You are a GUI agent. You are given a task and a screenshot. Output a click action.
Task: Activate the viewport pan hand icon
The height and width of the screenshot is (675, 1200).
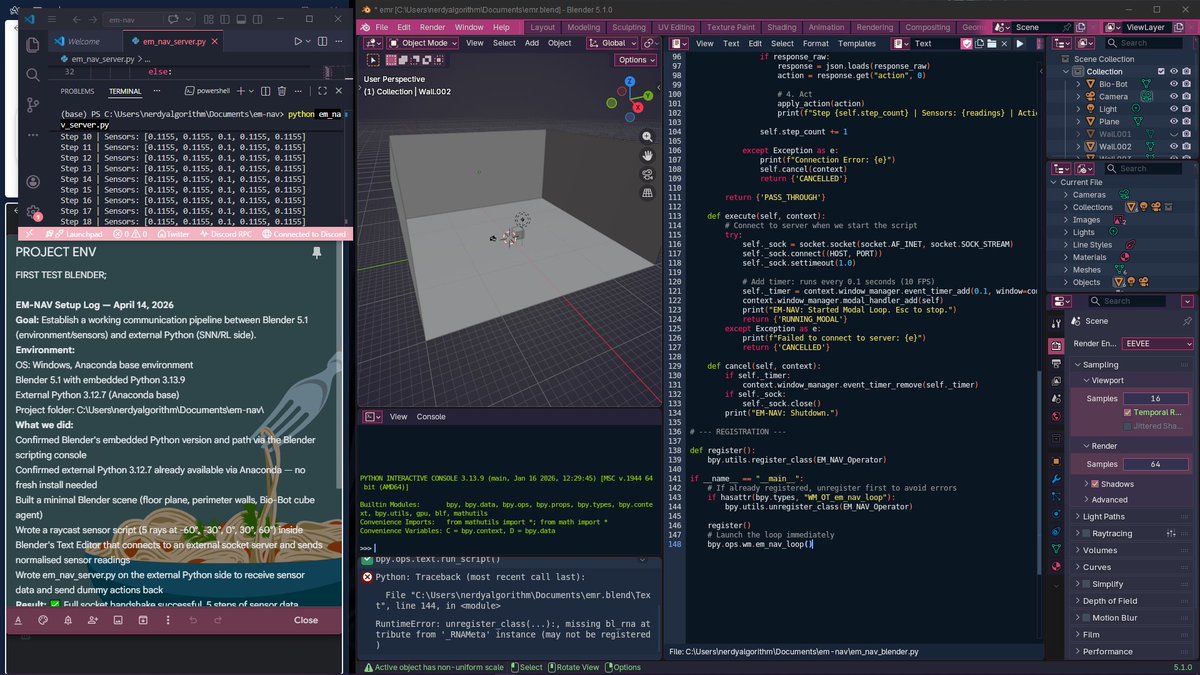[x=648, y=156]
